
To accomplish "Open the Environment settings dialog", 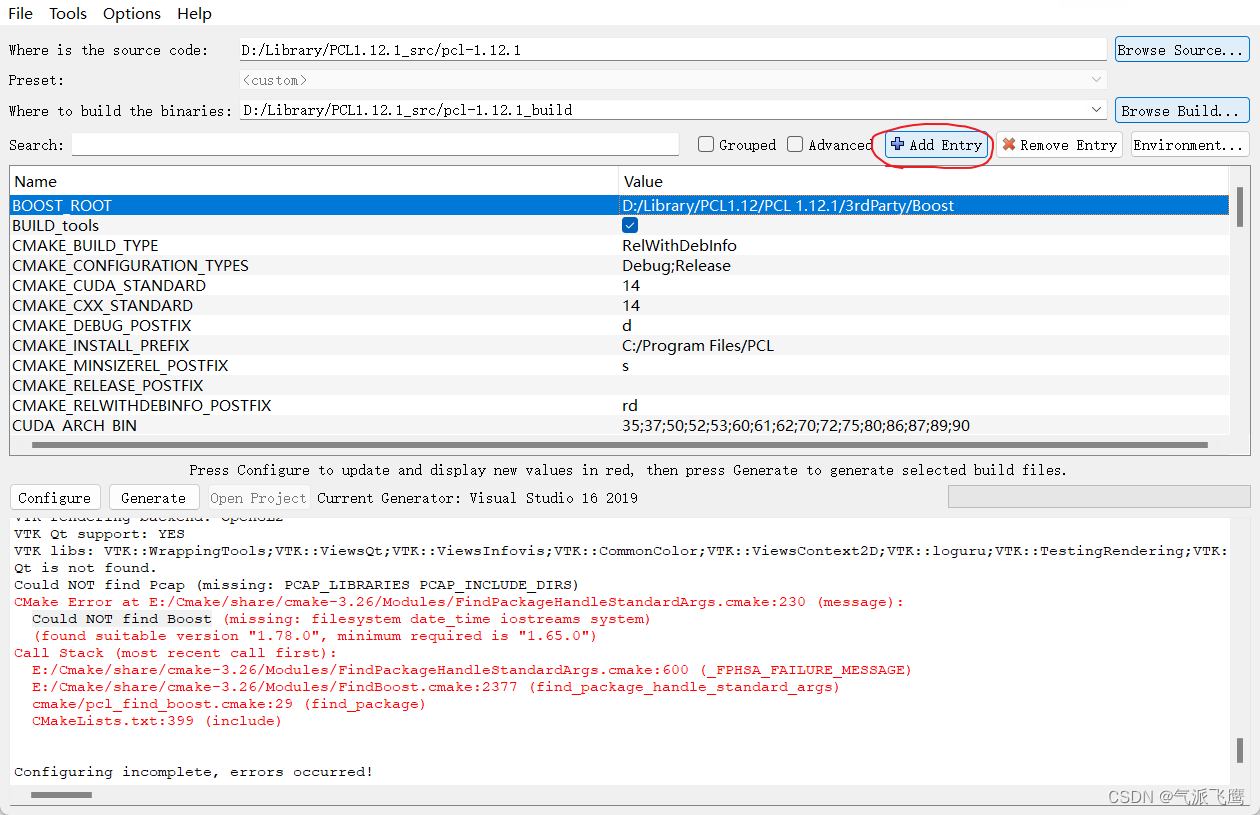I will tap(1189, 144).
